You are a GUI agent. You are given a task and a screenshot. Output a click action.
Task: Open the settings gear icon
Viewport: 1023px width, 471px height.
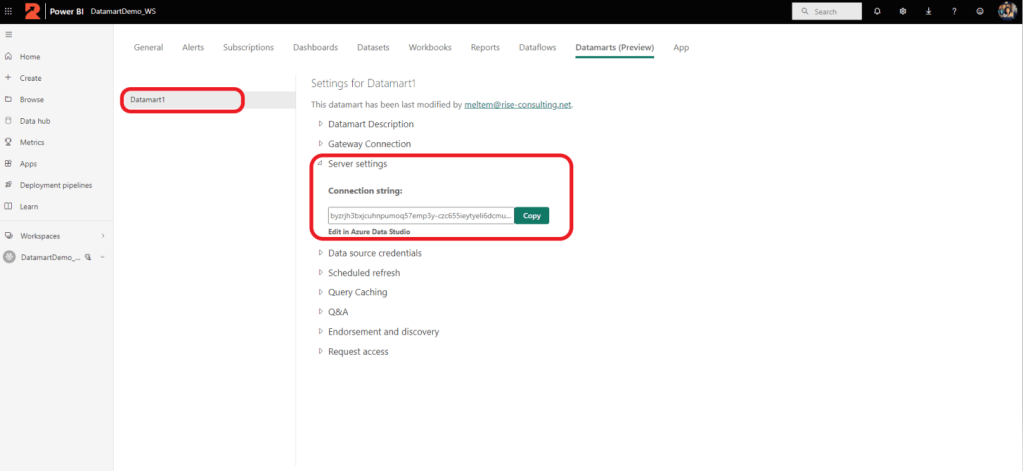click(902, 11)
